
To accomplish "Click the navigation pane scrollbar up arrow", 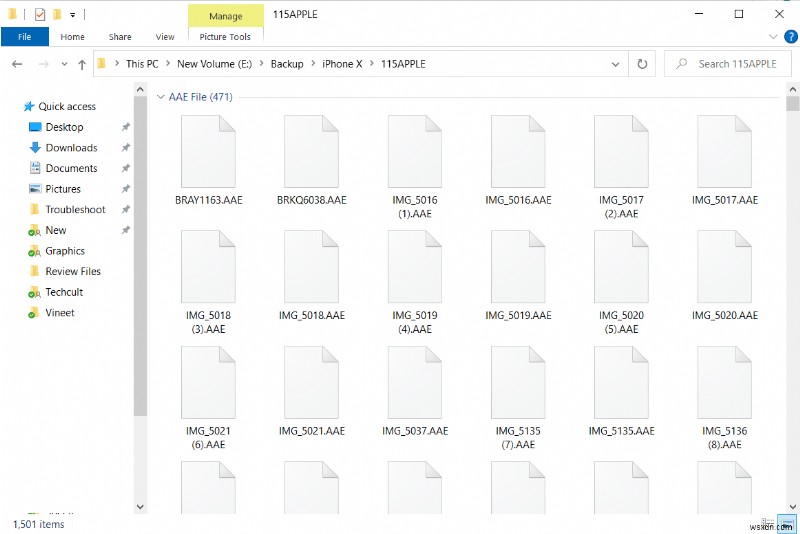I will pyautogui.click(x=140, y=89).
